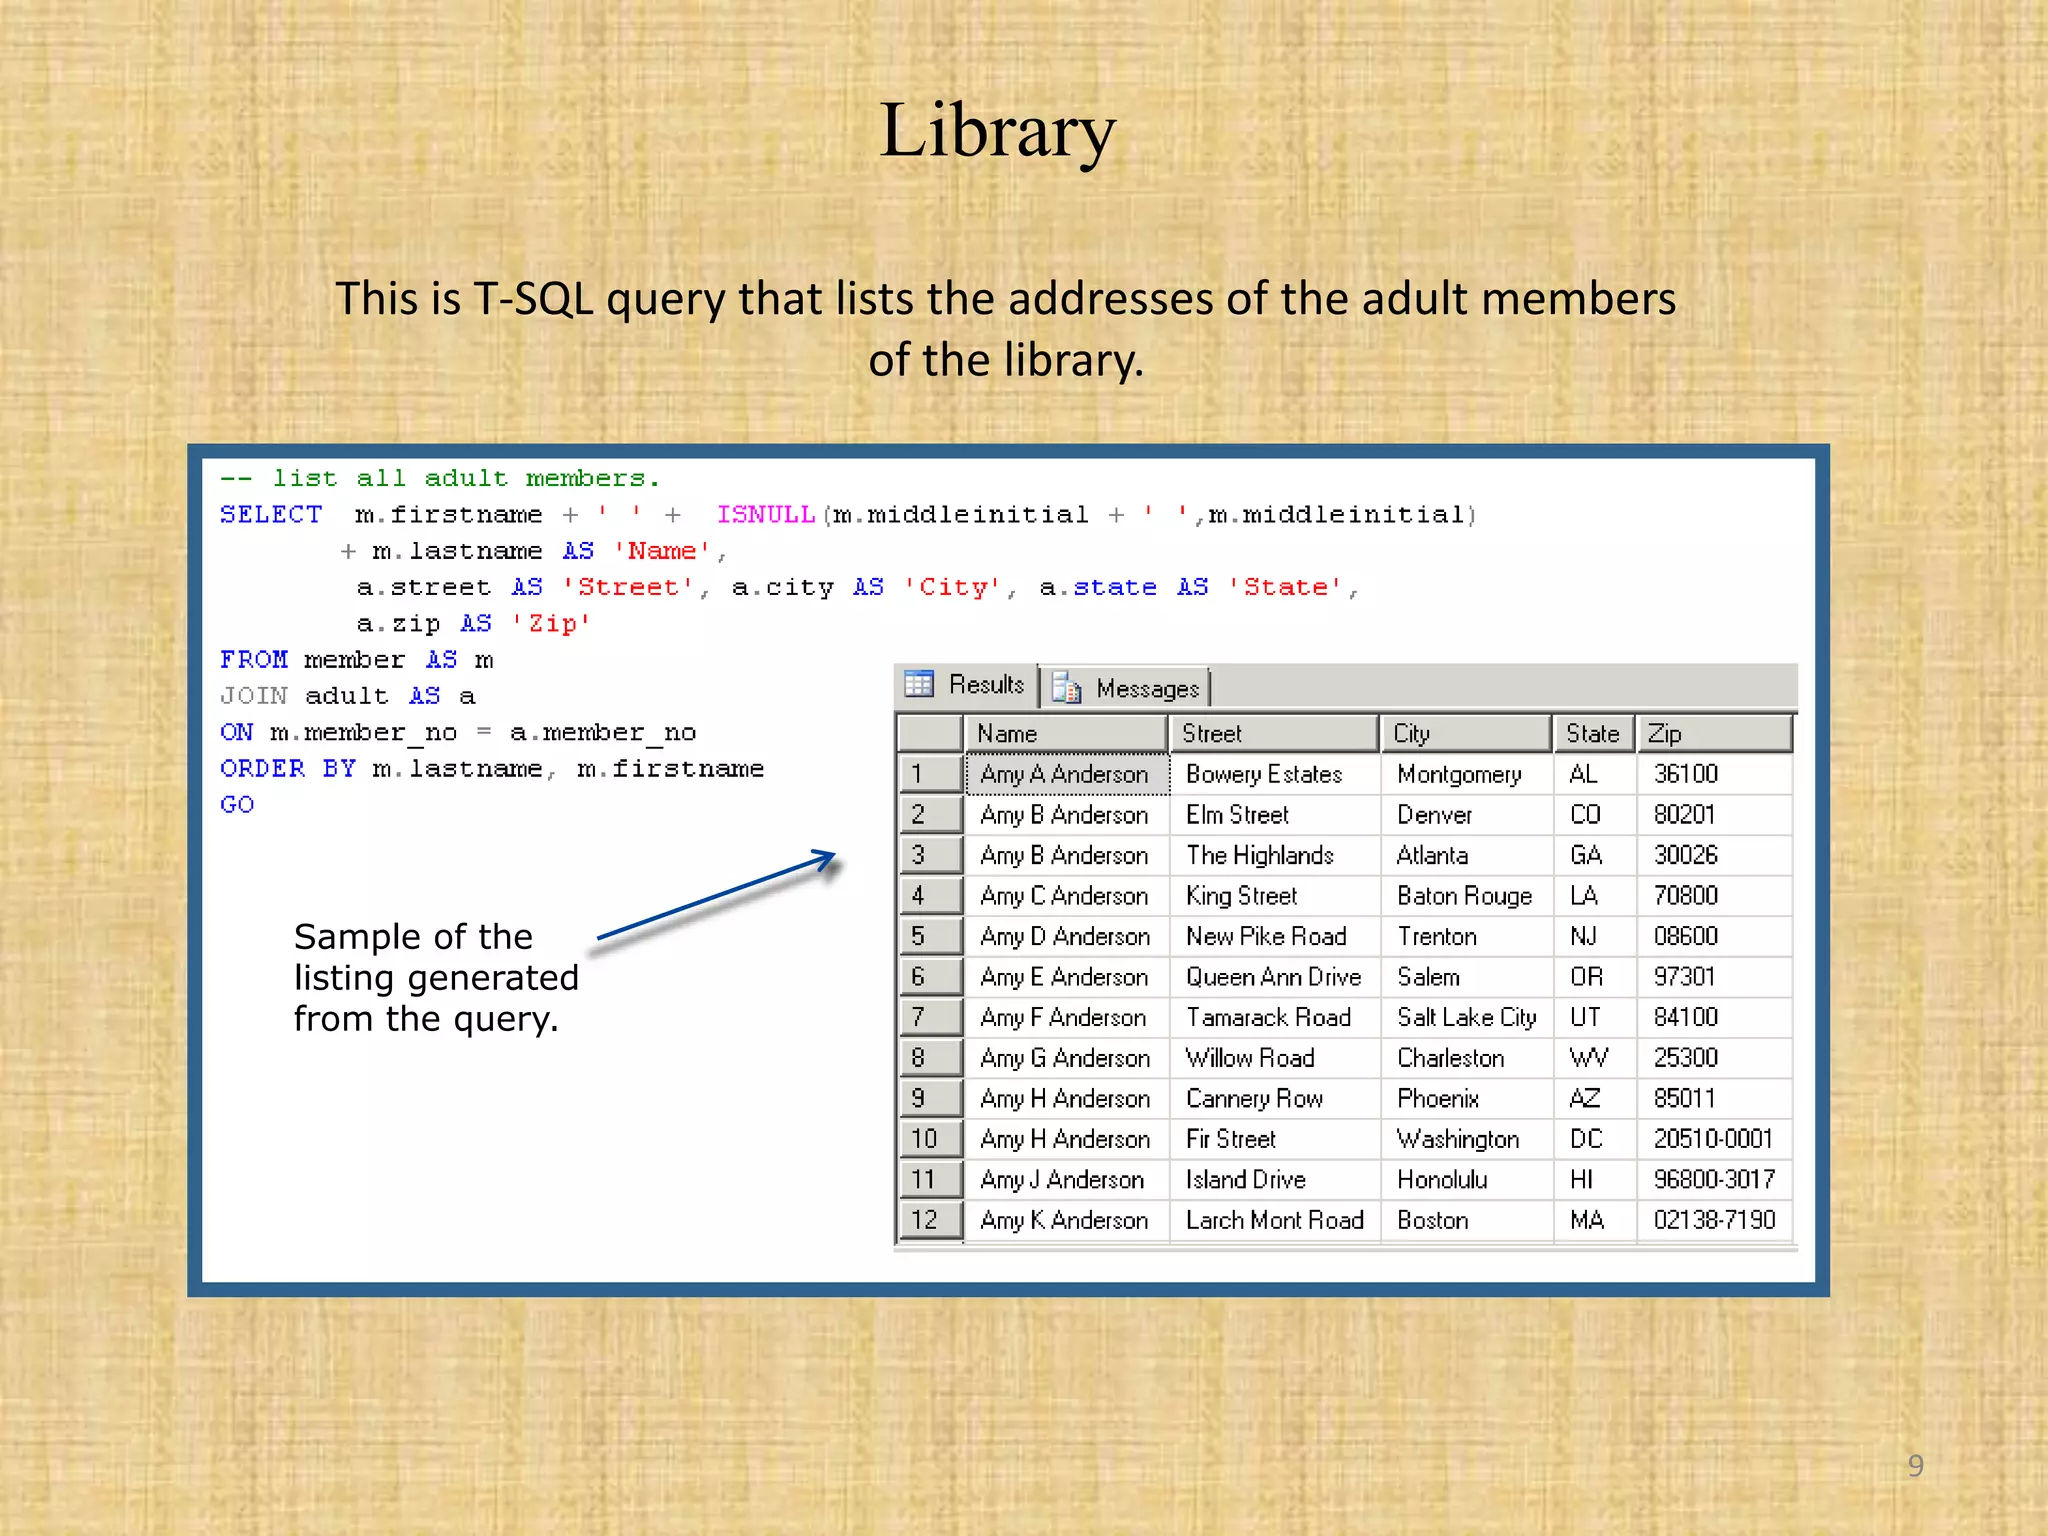The height and width of the screenshot is (1536, 2048).
Task: Select row header 1
Action: (x=930, y=774)
